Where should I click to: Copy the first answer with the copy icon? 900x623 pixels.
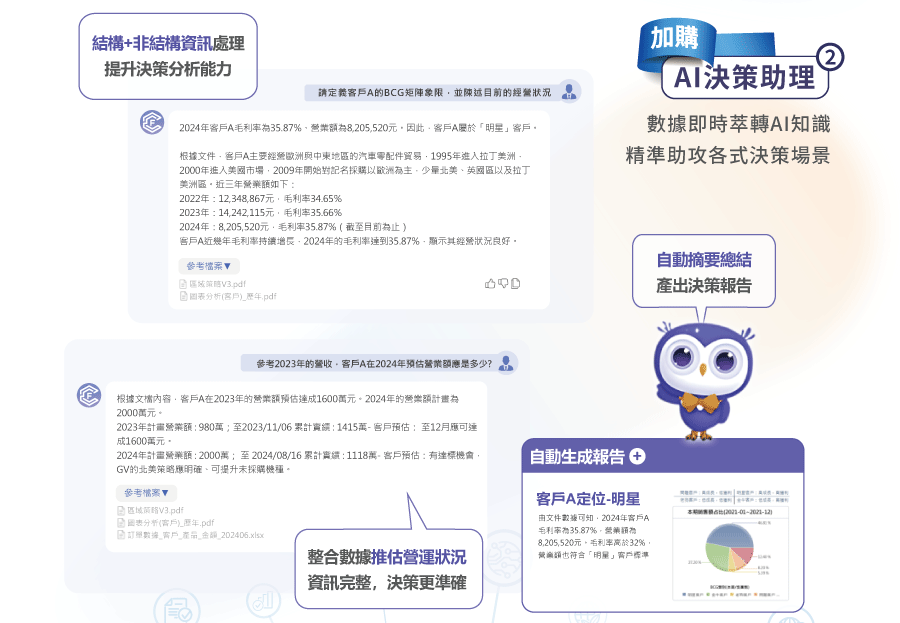pos(515,283)
